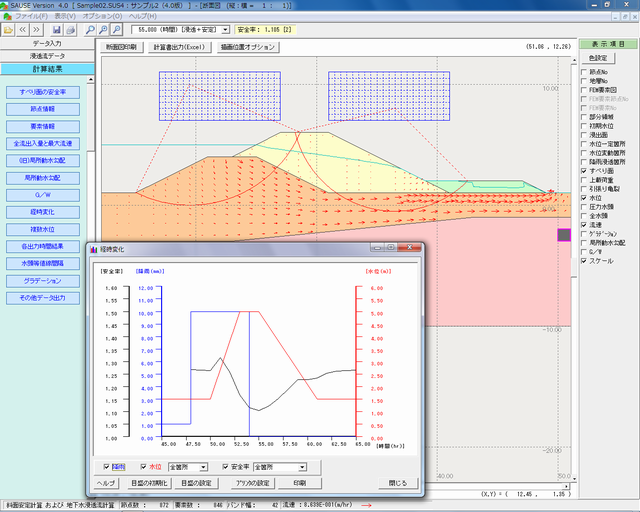Enable the 節点No display checkbox
Screen dimensions: 640x512
point(584,73)
